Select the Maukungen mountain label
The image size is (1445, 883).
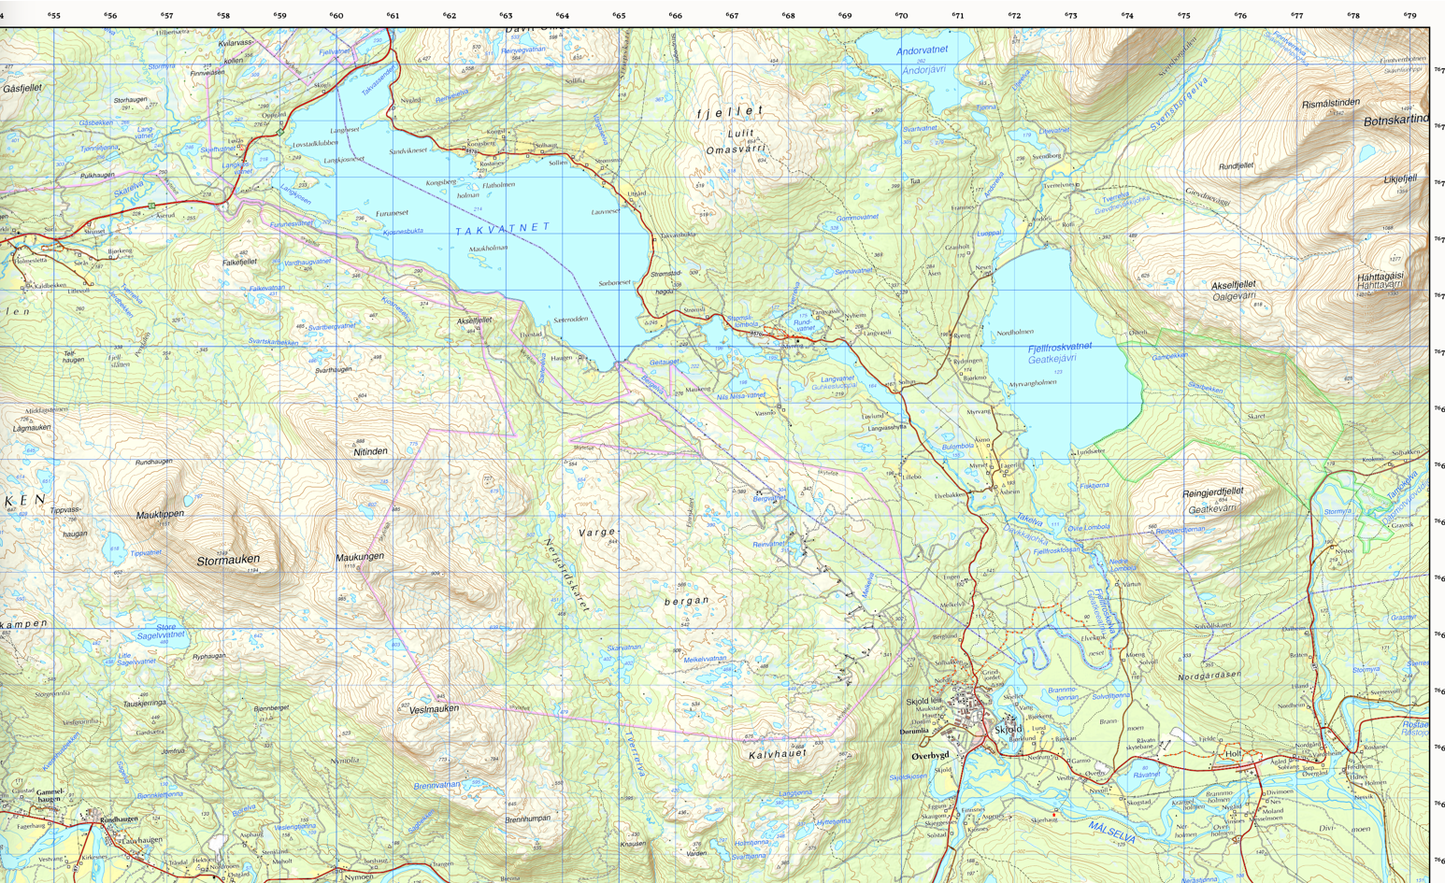[x=360, y=556]
